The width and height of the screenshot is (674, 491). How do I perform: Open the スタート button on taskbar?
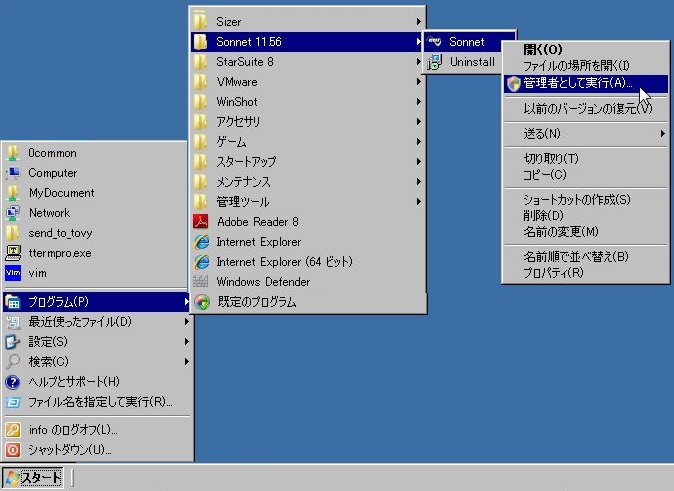tap(33, 478)
